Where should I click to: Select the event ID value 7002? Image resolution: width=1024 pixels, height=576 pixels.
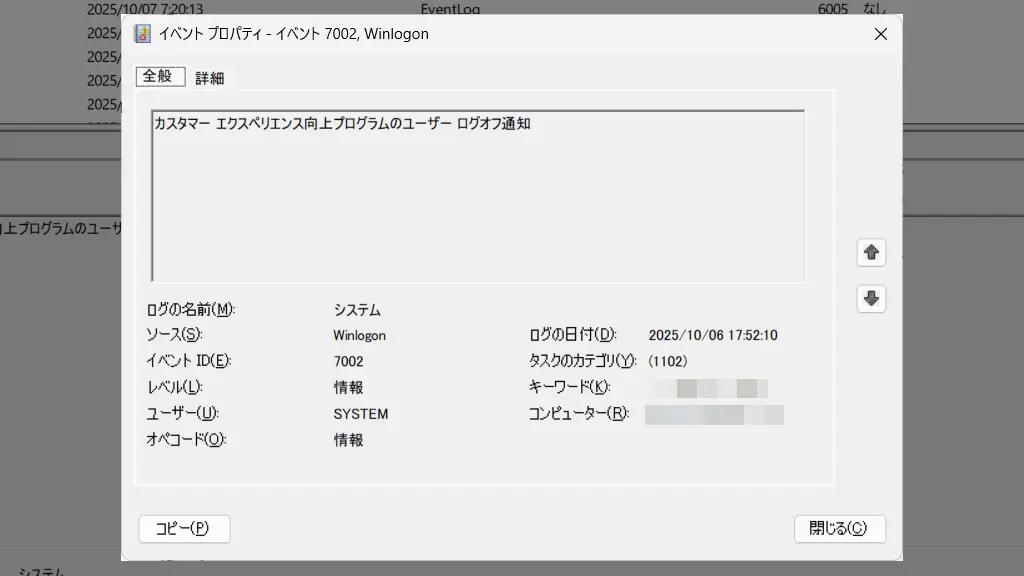[348, 362]
